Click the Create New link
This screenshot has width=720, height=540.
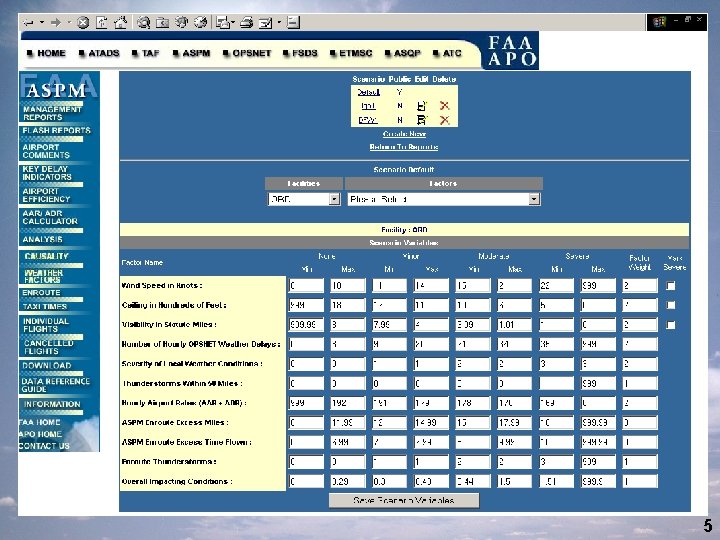click(404, 134)
